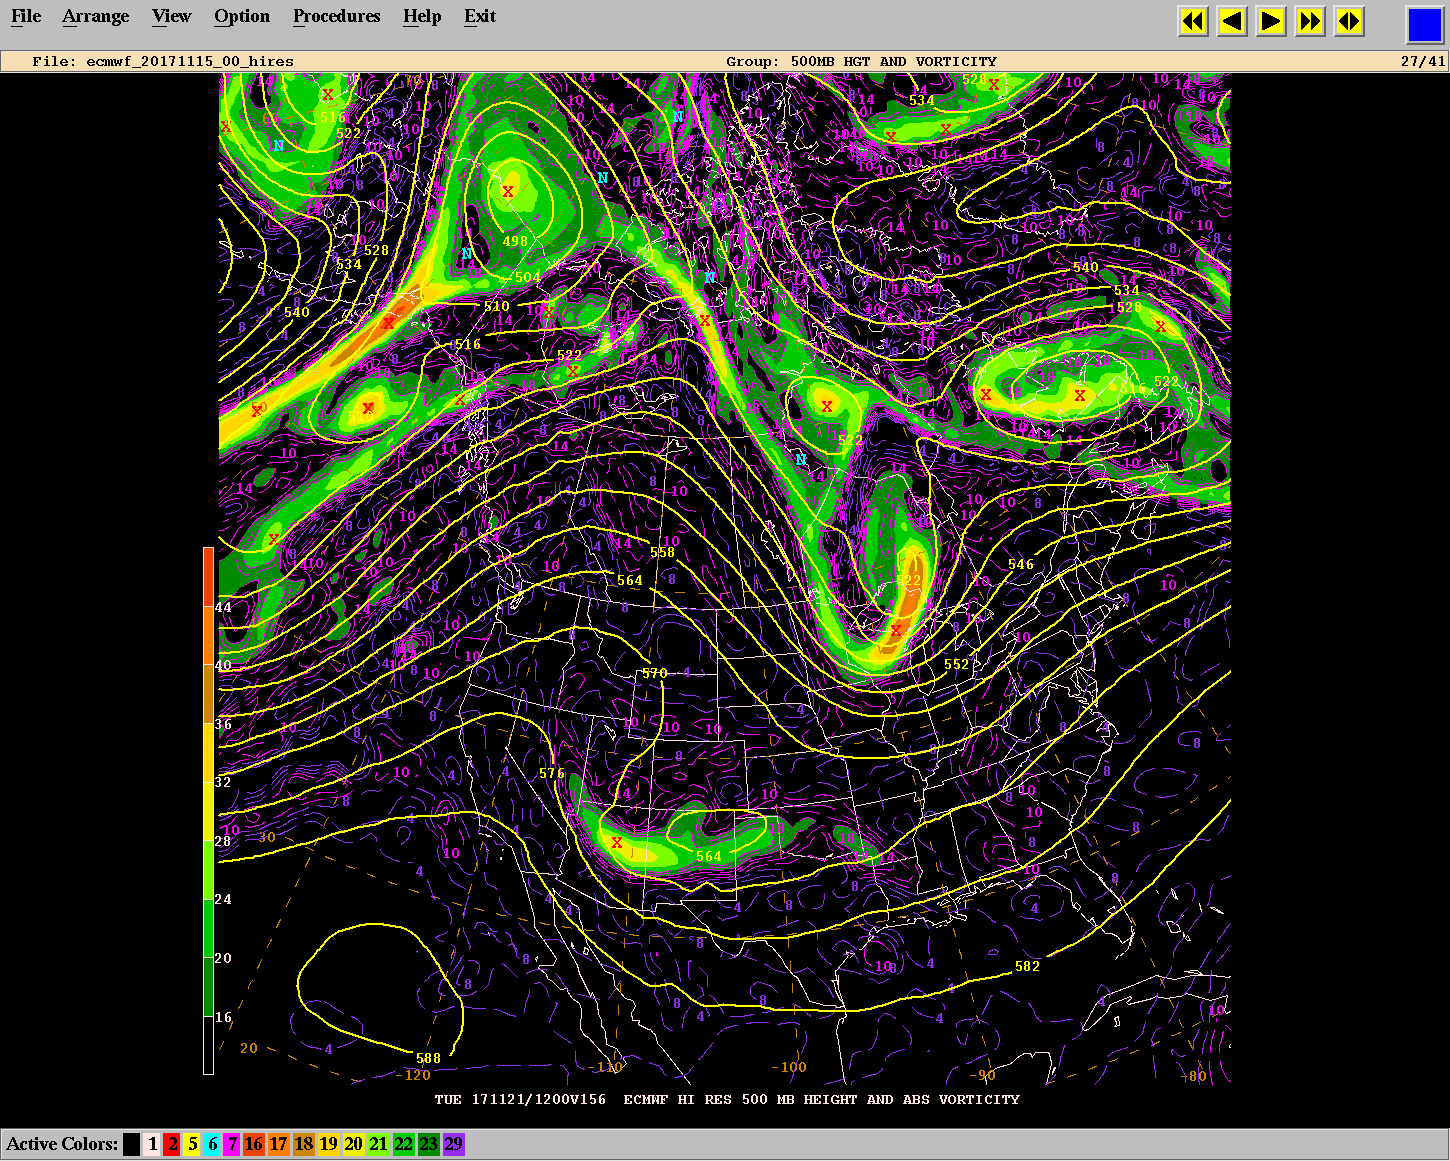The width and height of the screenshot is (1450, 1161).
Task: Pick cyan color swatch number 6
Action: 212,1144
